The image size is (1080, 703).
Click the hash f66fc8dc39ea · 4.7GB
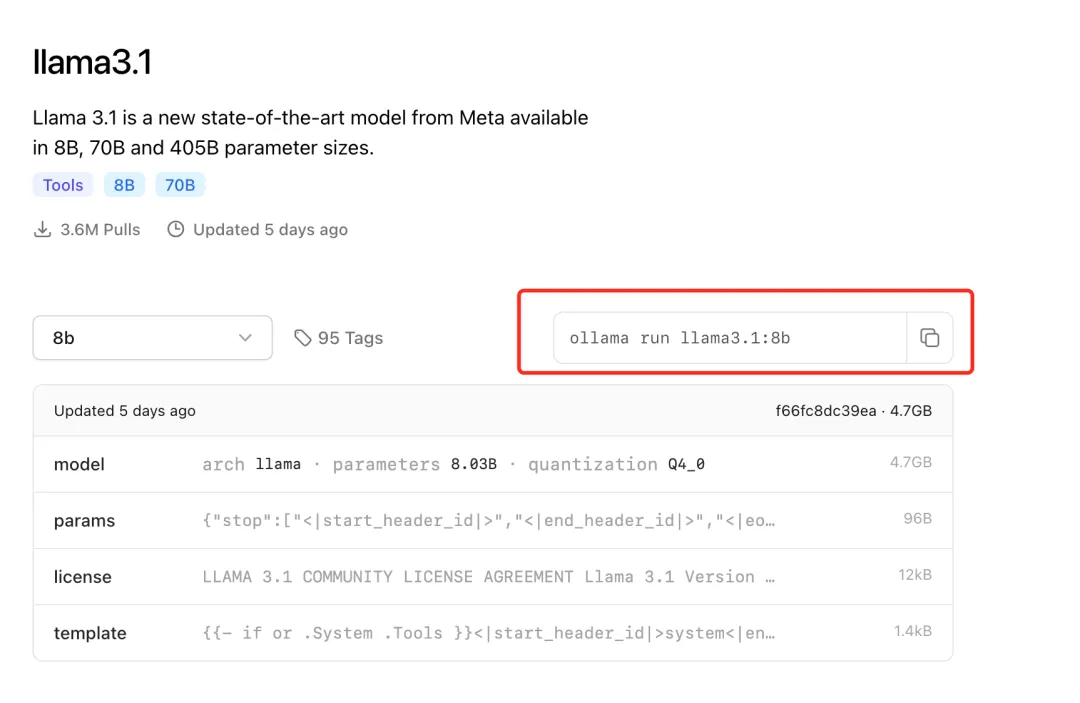853,411
